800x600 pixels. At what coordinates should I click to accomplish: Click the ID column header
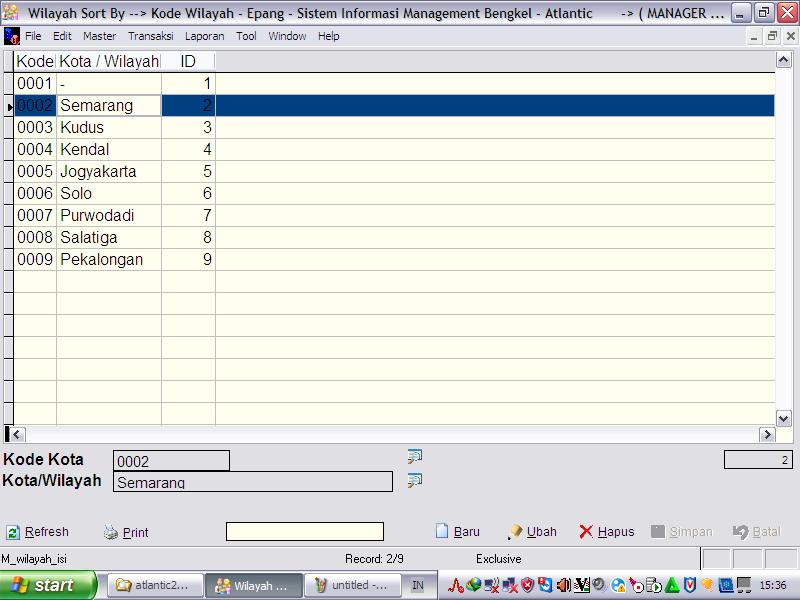188,61
